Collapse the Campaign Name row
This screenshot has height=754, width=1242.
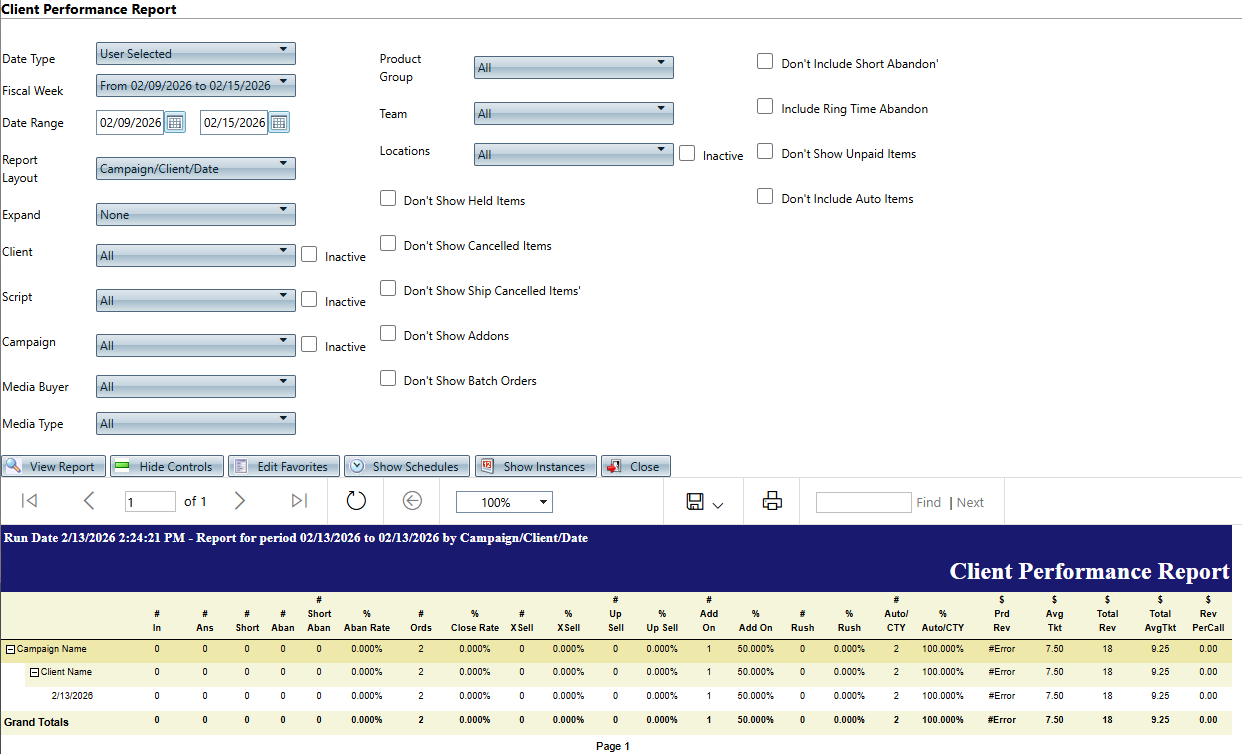[10, 649]
